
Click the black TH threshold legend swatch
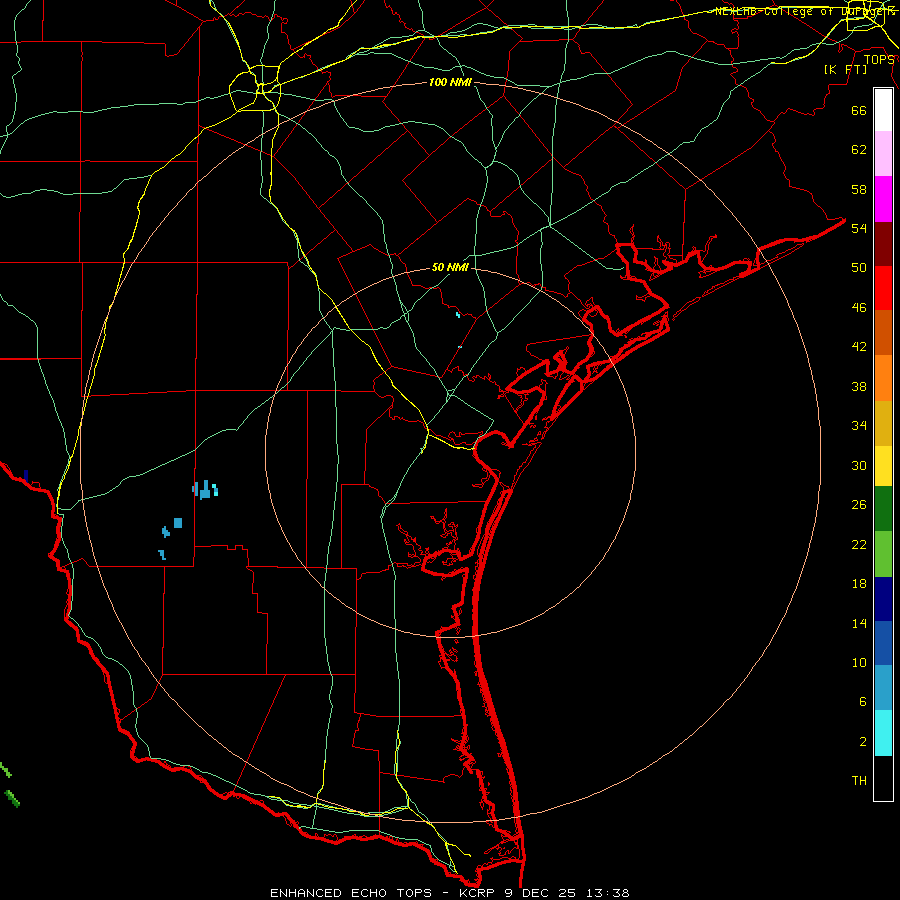click(x=883, y=778)
